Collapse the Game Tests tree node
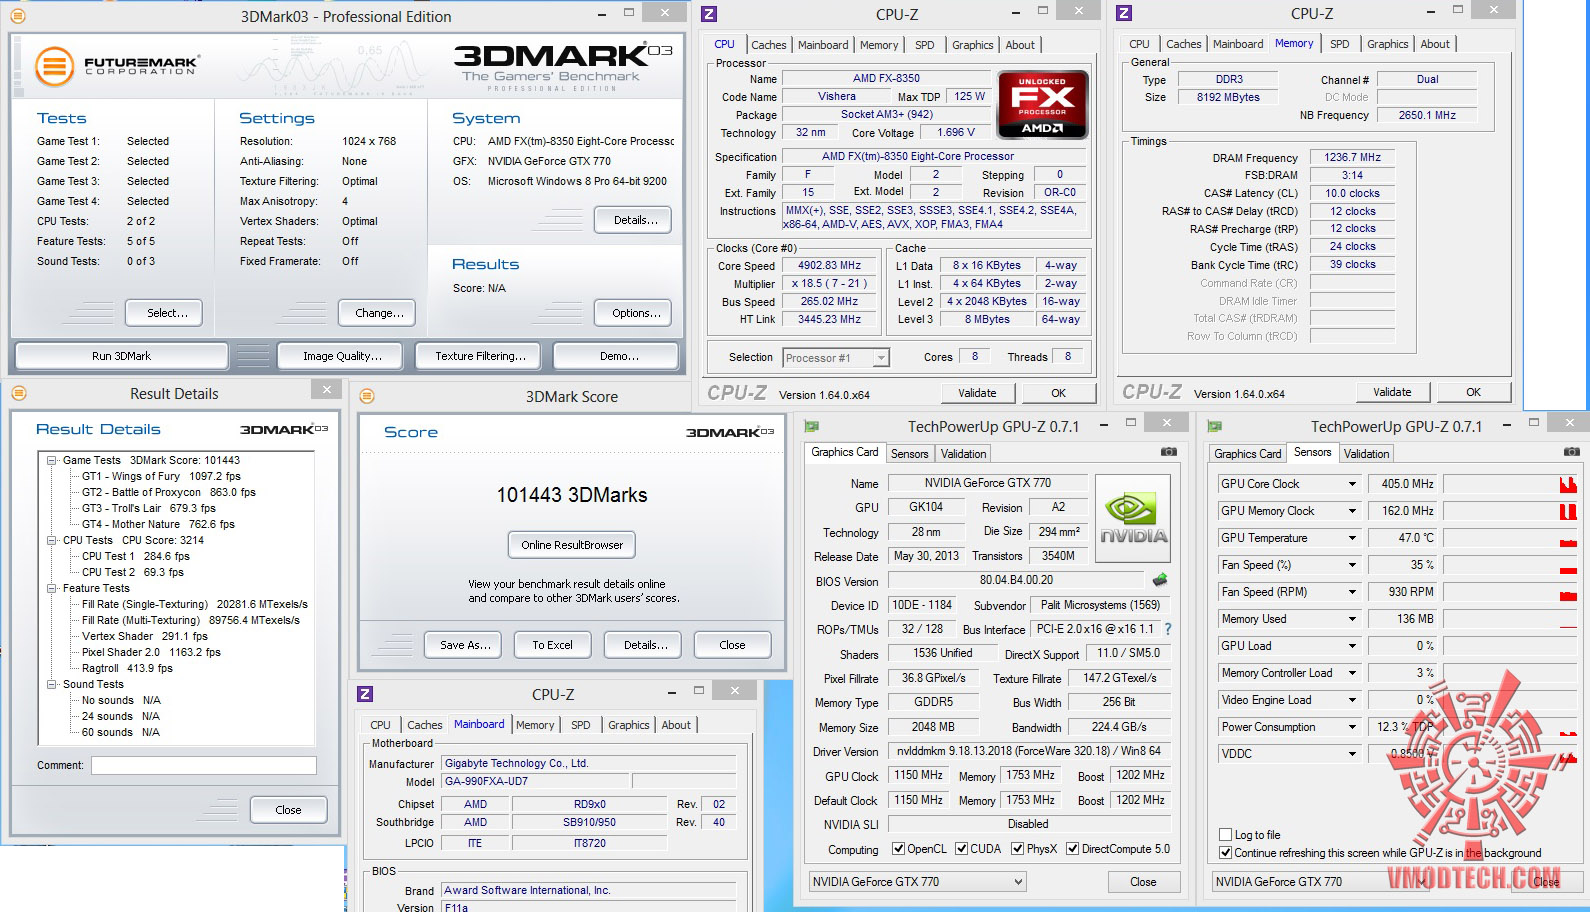 coord(51,460)
